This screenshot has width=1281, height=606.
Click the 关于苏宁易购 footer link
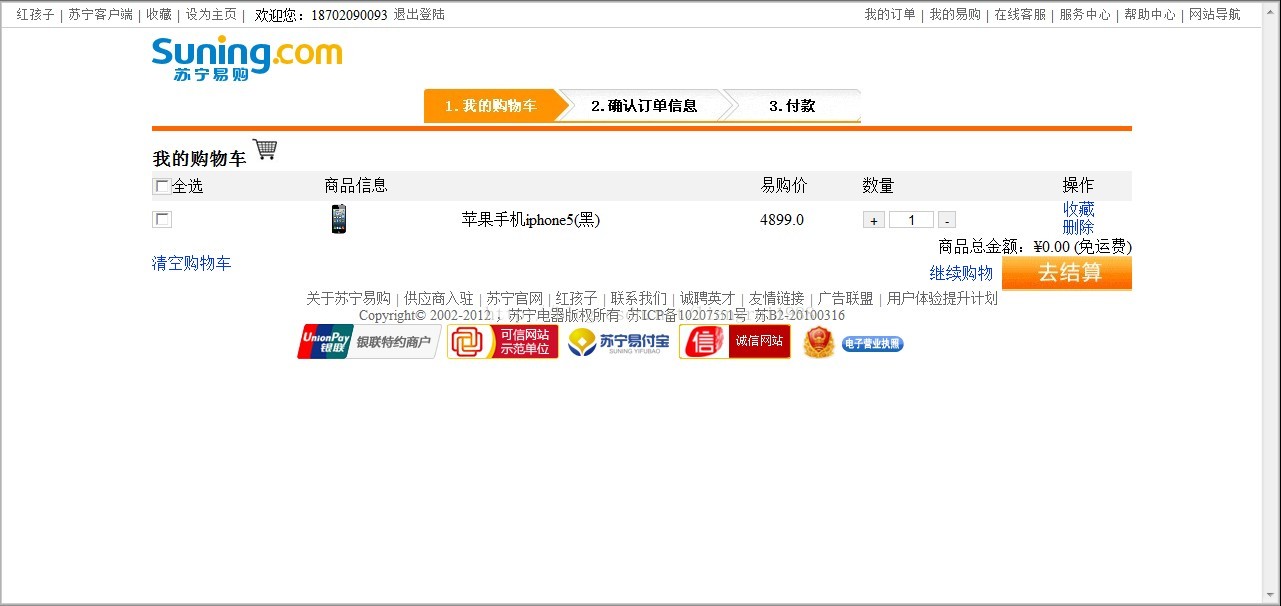click(x=348, y=298)
